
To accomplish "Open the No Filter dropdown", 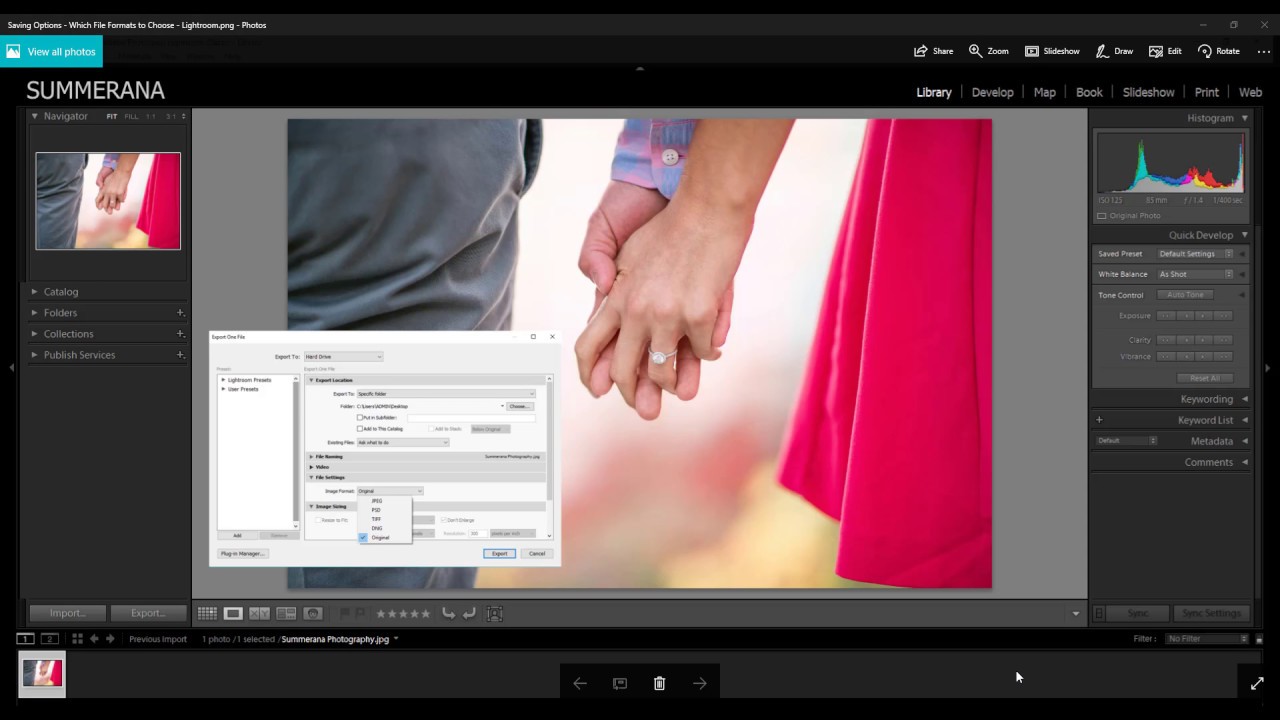I will click(x=1208, y=639).
